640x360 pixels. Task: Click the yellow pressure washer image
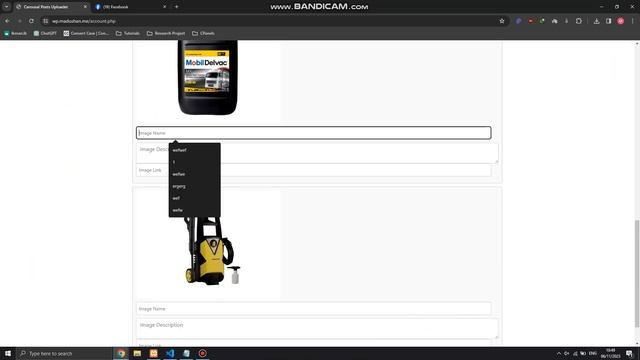click(212, 251)
